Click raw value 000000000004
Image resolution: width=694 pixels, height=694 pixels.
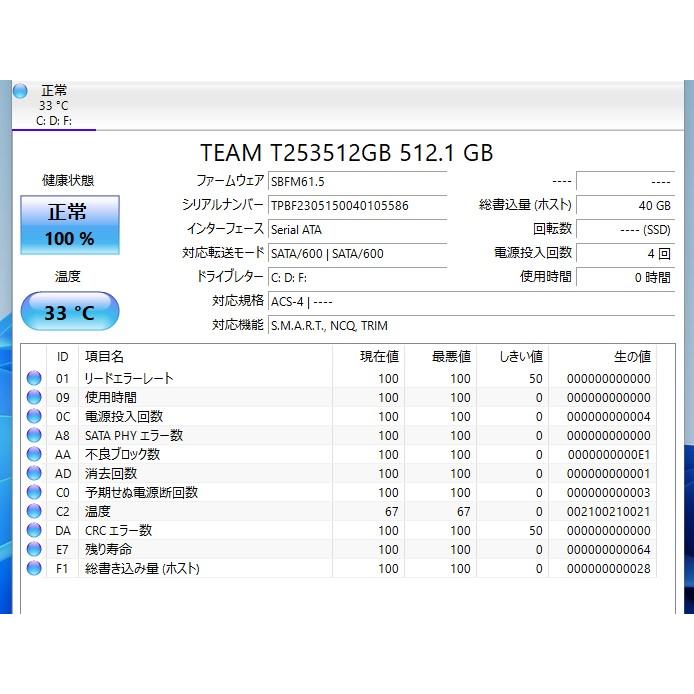(609, 416)
